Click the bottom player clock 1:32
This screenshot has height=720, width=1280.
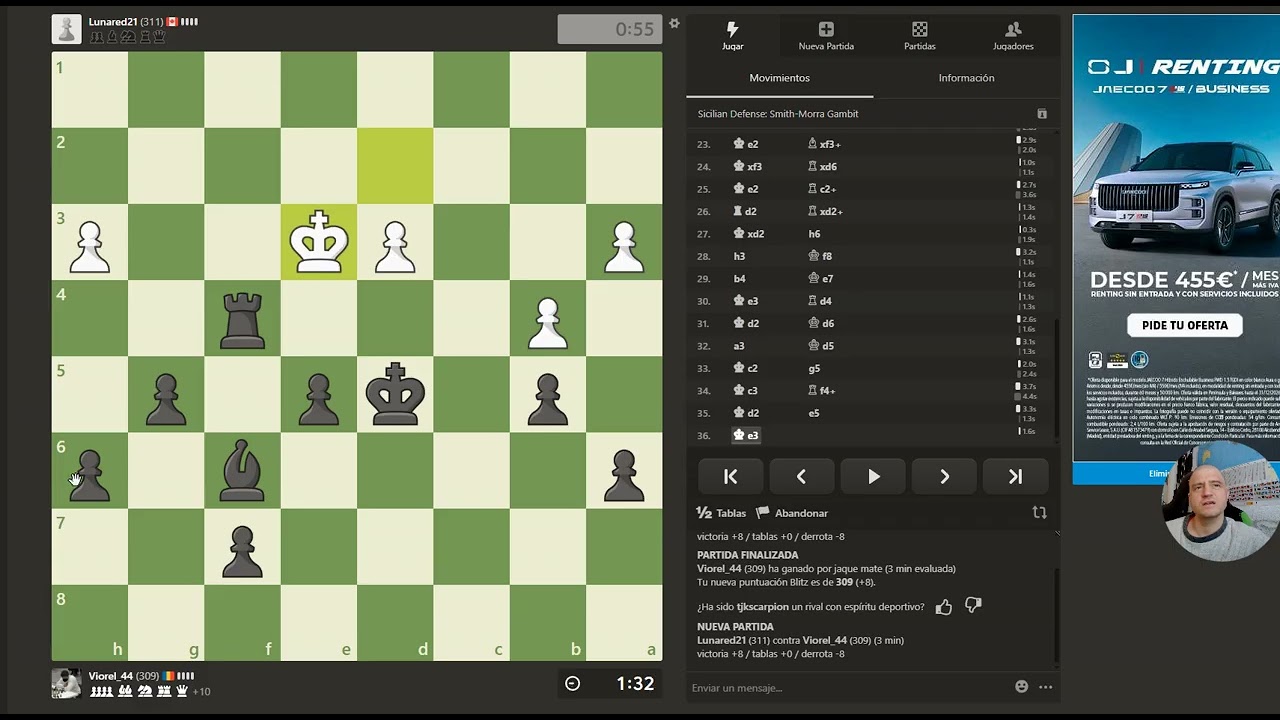click(x=610, y=684)
